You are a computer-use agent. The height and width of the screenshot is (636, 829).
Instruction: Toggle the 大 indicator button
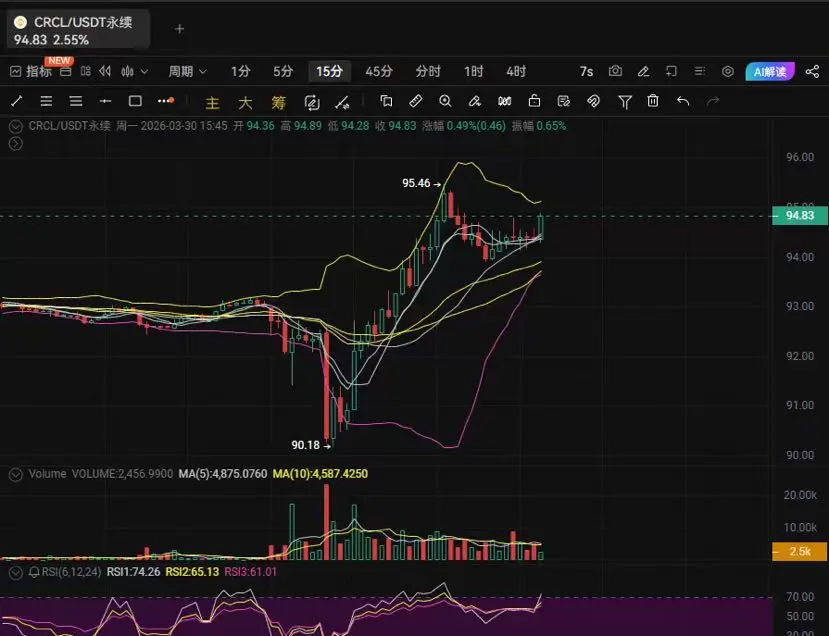point(245,102)
